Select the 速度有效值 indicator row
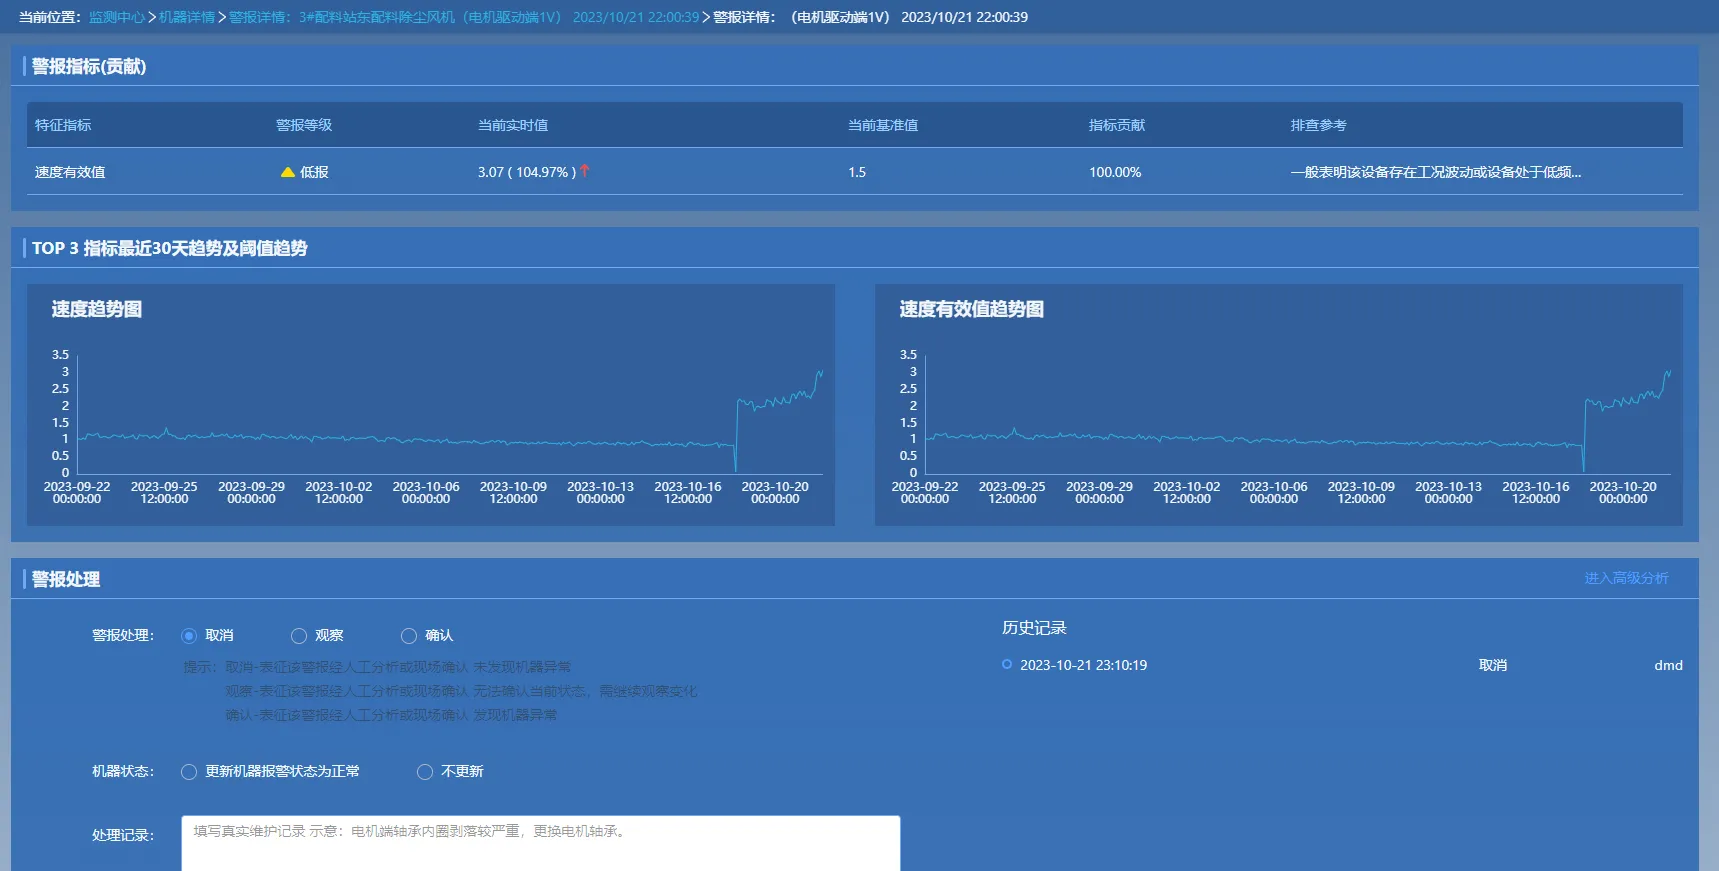The width and height of the screenshot is (1719, 871). tap(70, 172)
